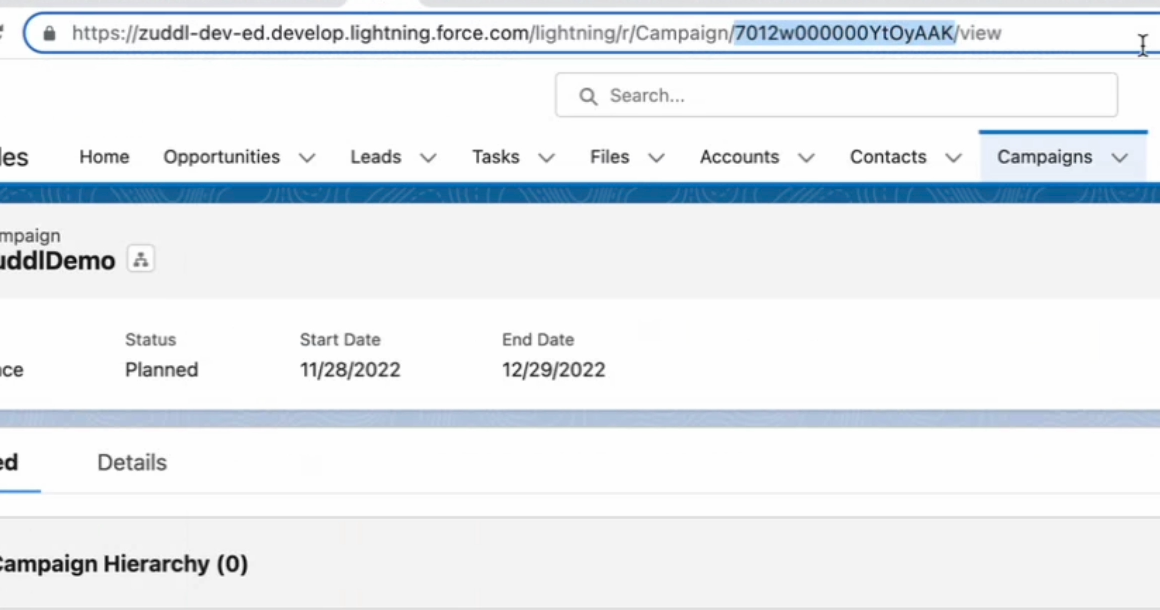
Task: Open the Campaign Hierarchy (0) section heading
Action: [120, 564]
